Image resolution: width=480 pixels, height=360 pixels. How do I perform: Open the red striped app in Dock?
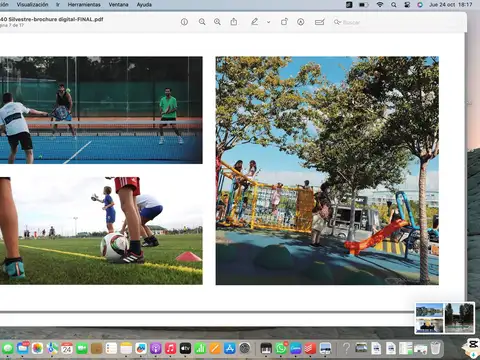pos(310,349)
